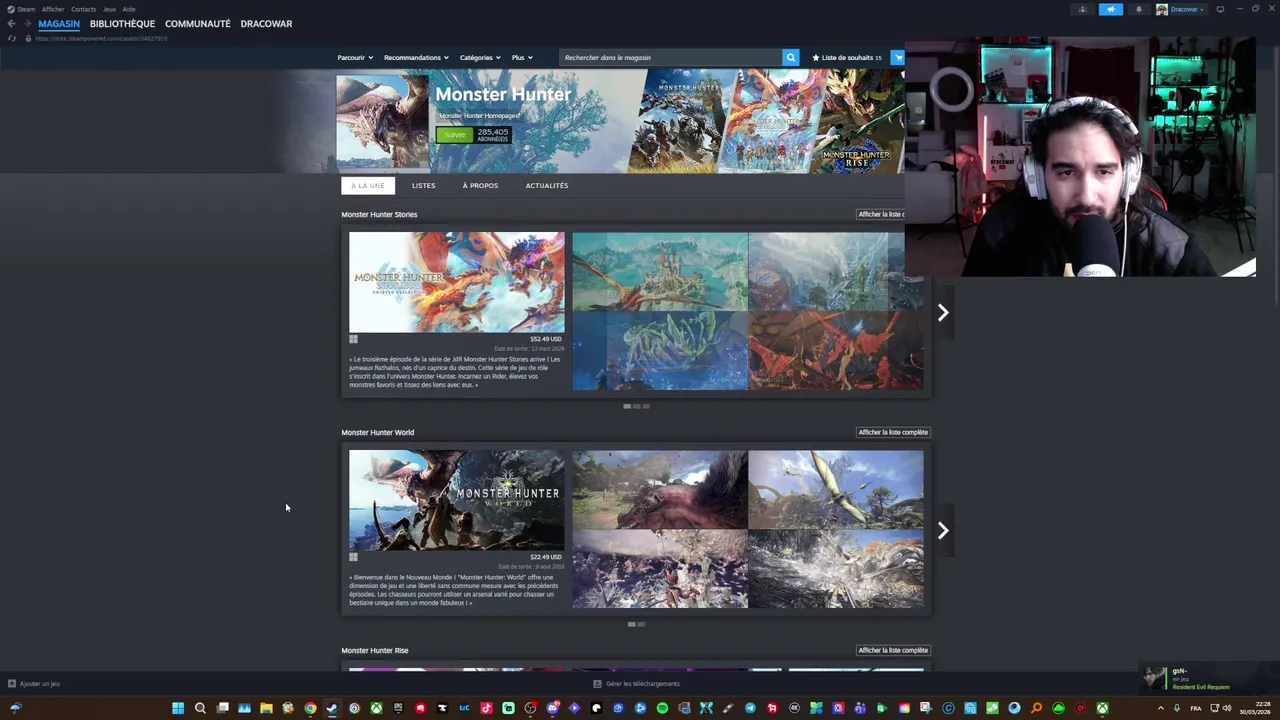The image size is (1280, 720).
Task: Open the Jeux menu
Action: pos(109,9)
